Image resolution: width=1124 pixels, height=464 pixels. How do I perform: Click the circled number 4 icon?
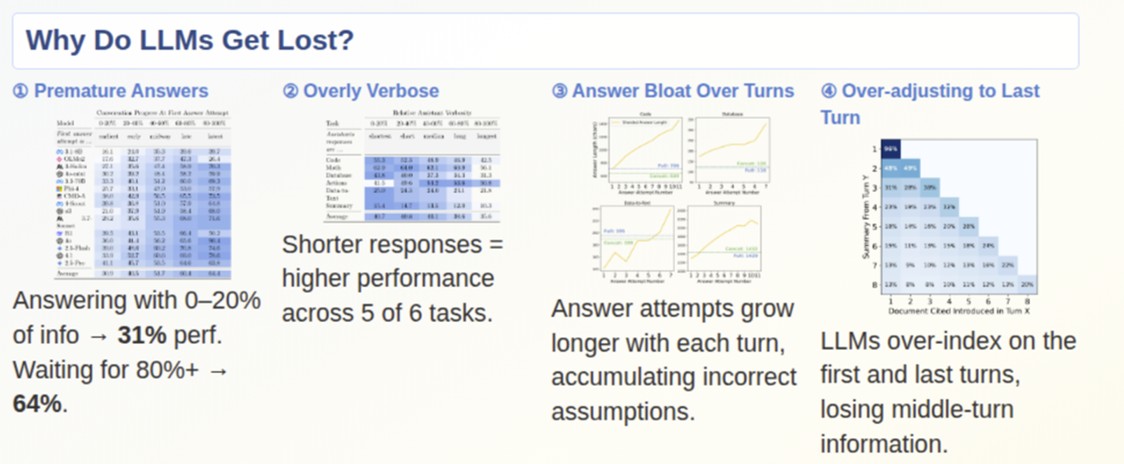pyautogui.click(x=829, y=91)
